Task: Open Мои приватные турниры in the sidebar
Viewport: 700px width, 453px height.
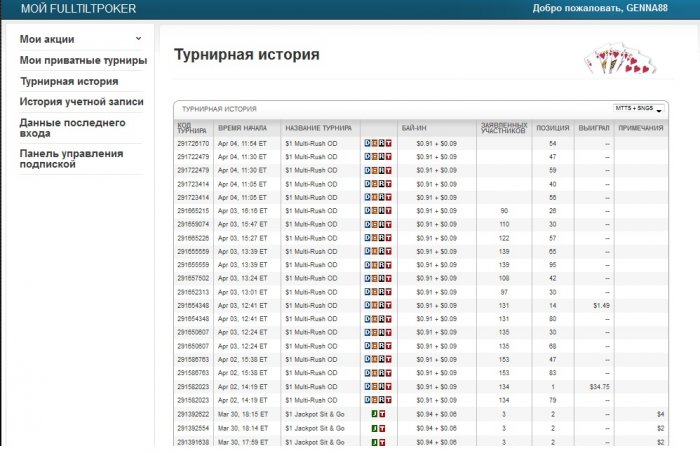Action: click(x=83, y=60)
